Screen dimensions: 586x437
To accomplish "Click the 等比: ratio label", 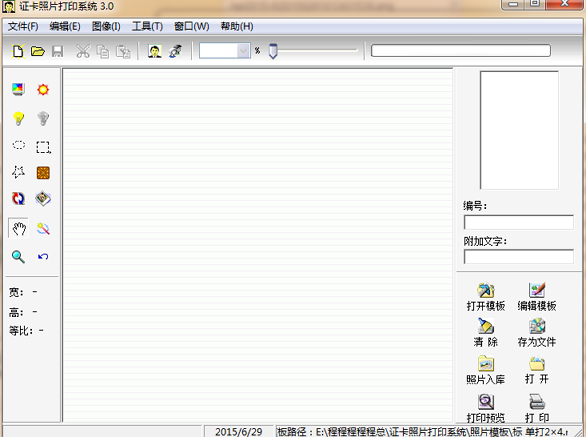I will tap(21, 331).
